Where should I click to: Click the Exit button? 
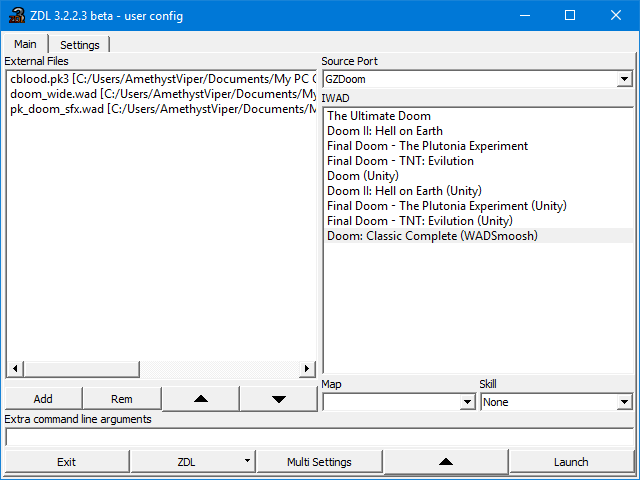[67, 462]
